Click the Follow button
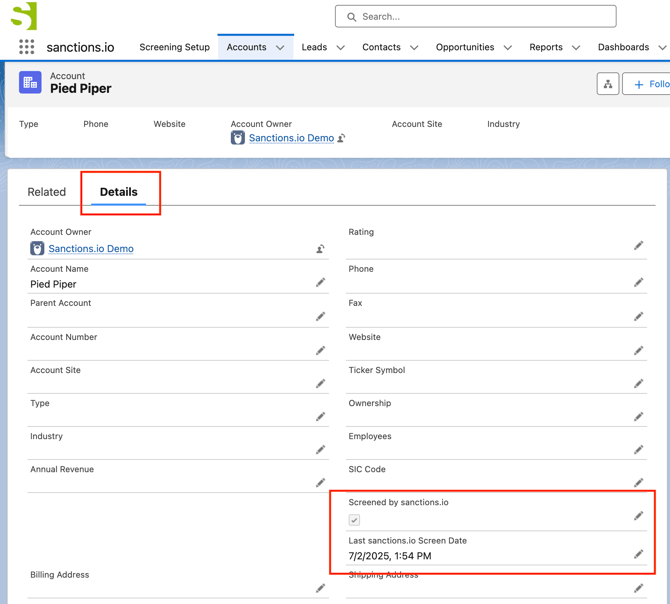Image resolution: width=670 pixels, height=604 pixels. [x=646, y=84]
